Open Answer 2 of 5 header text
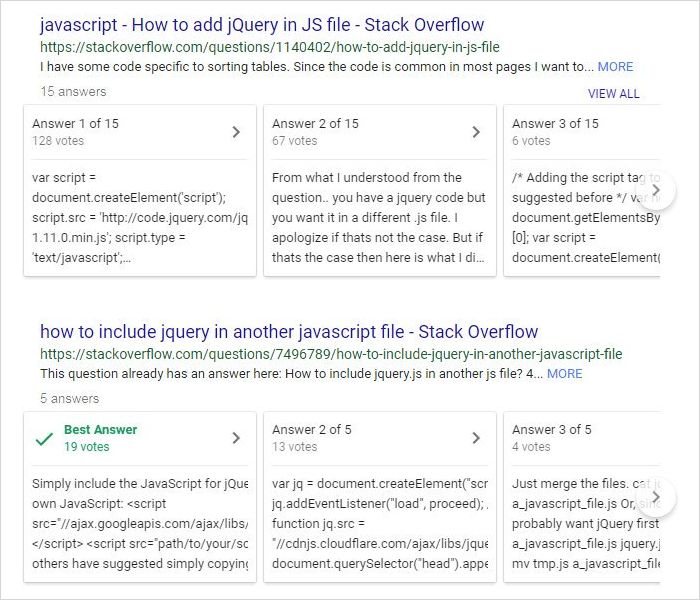The width and height of the screenshot is (700, 600). coord(312,429)
